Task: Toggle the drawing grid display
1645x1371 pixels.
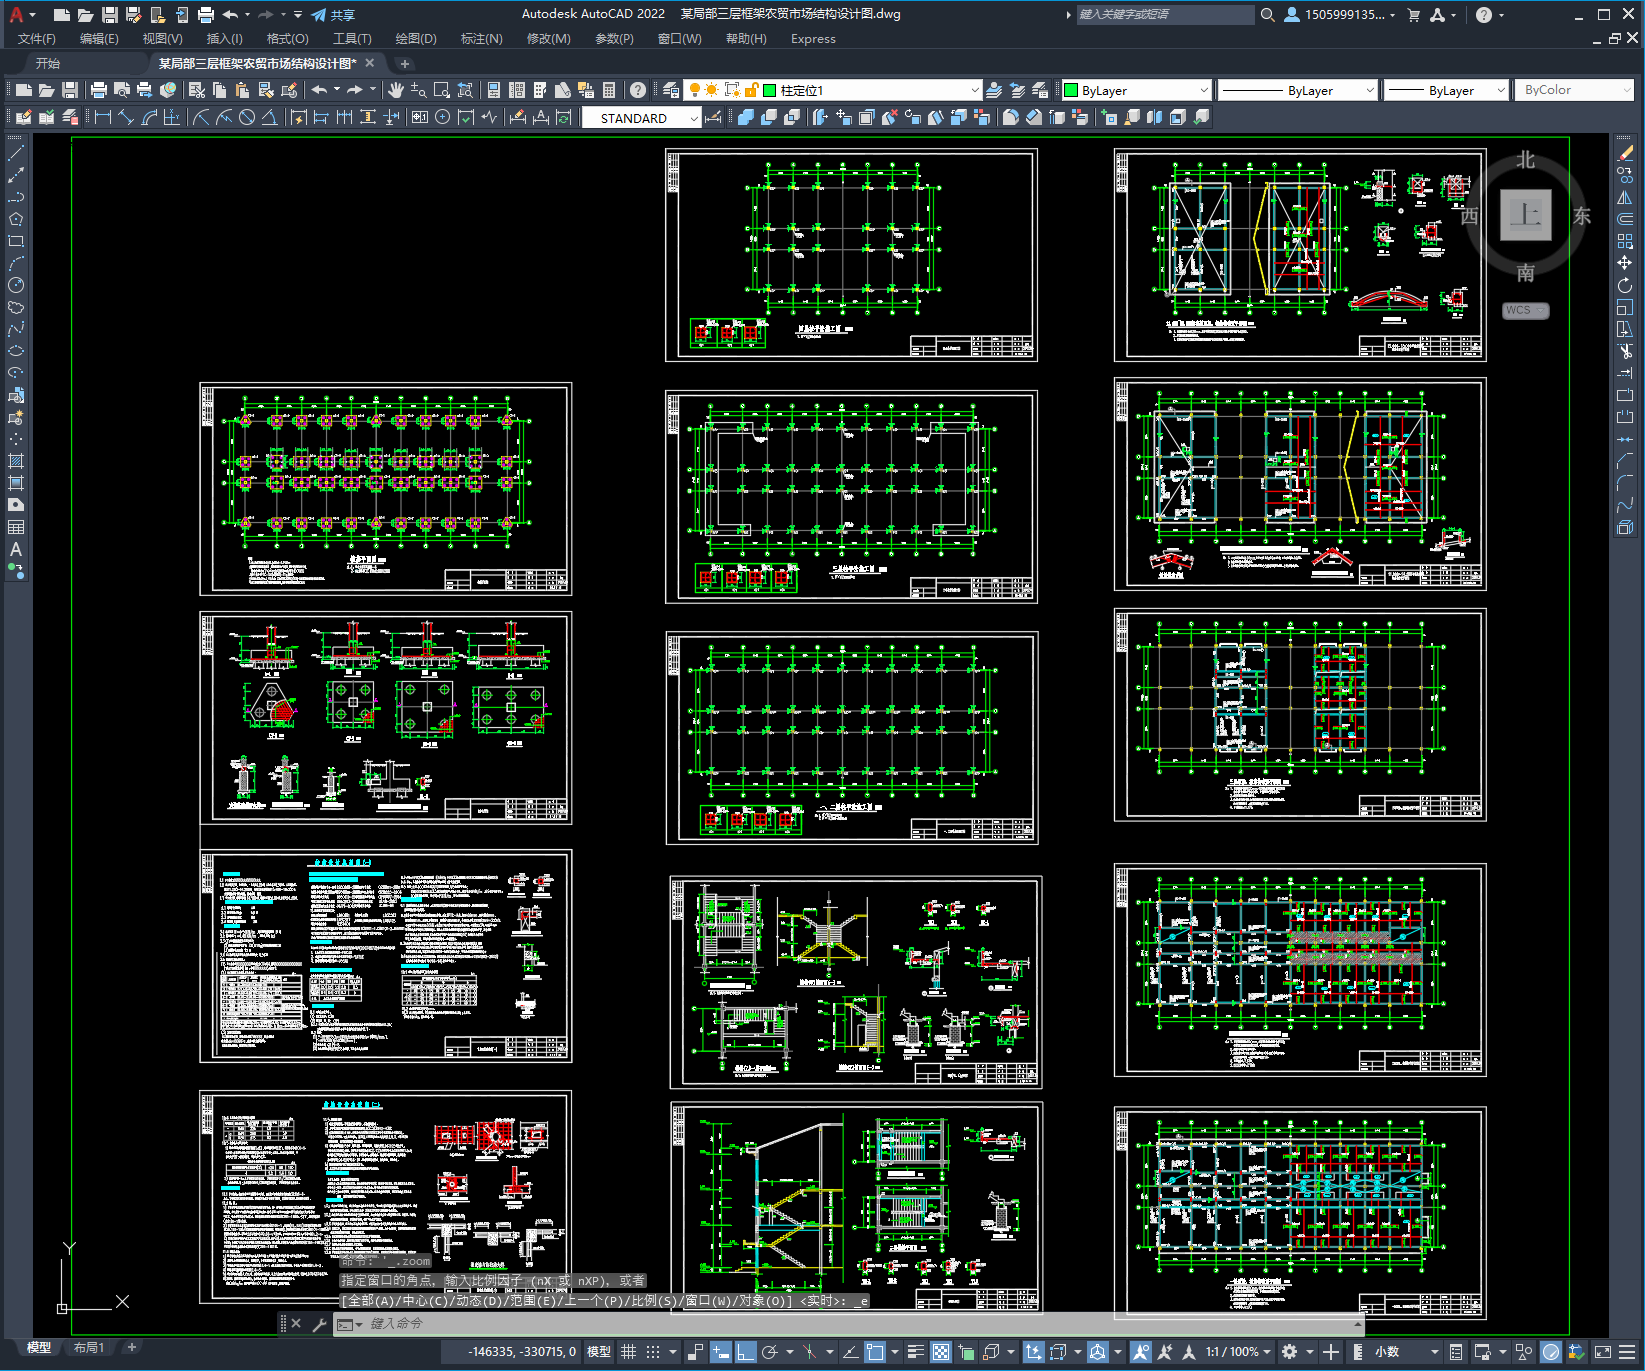Action: point(628,1352)
